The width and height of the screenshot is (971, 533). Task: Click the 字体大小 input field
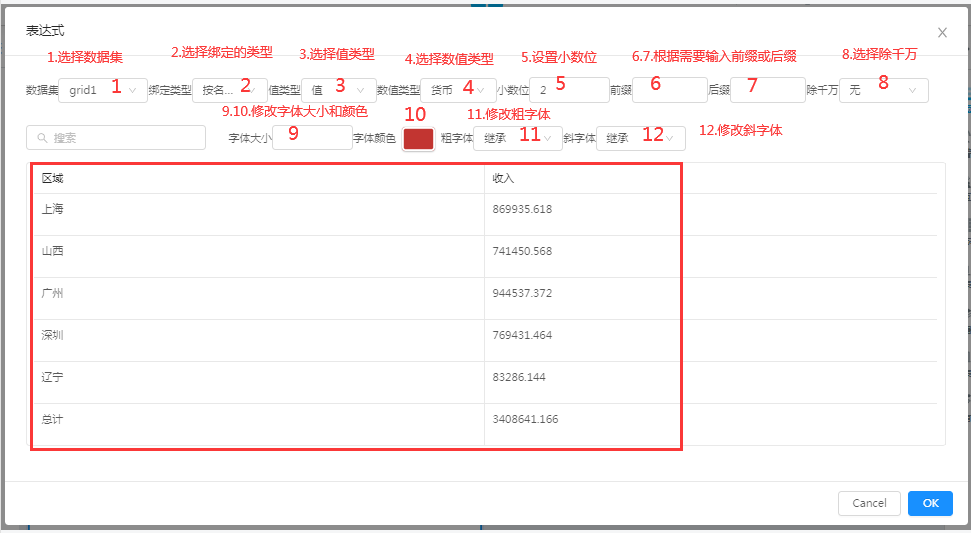(x=312, y=137)
